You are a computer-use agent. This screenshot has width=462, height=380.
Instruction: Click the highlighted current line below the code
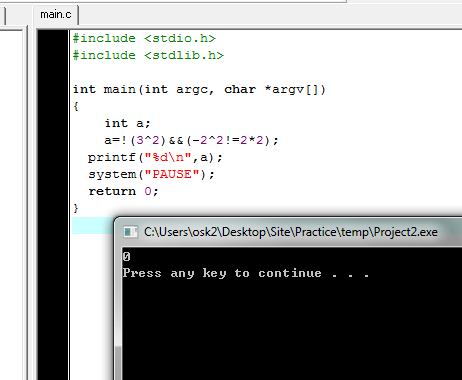pos(93,226)
